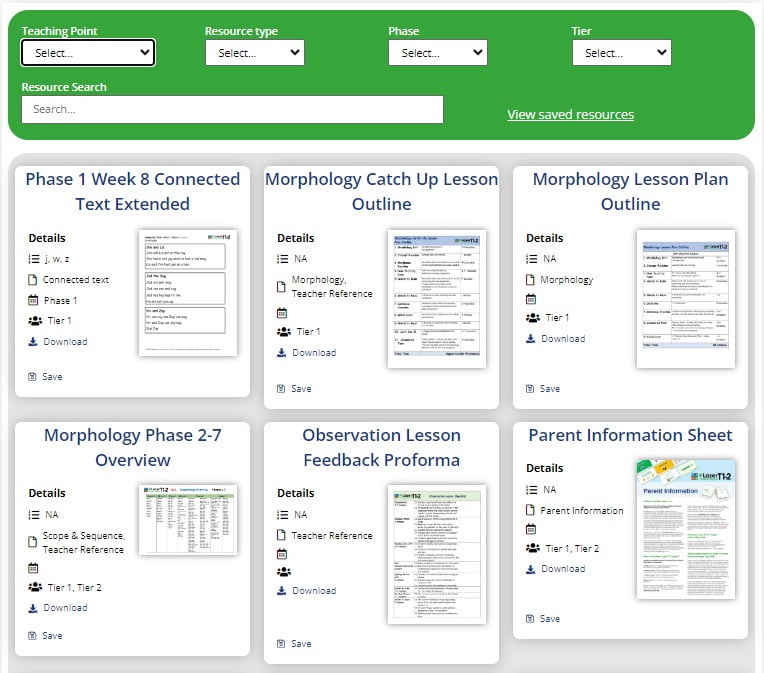Click download icon for Parent Information Sheet
This screenshot has height=673, width=764.
[x=531, y=569]
